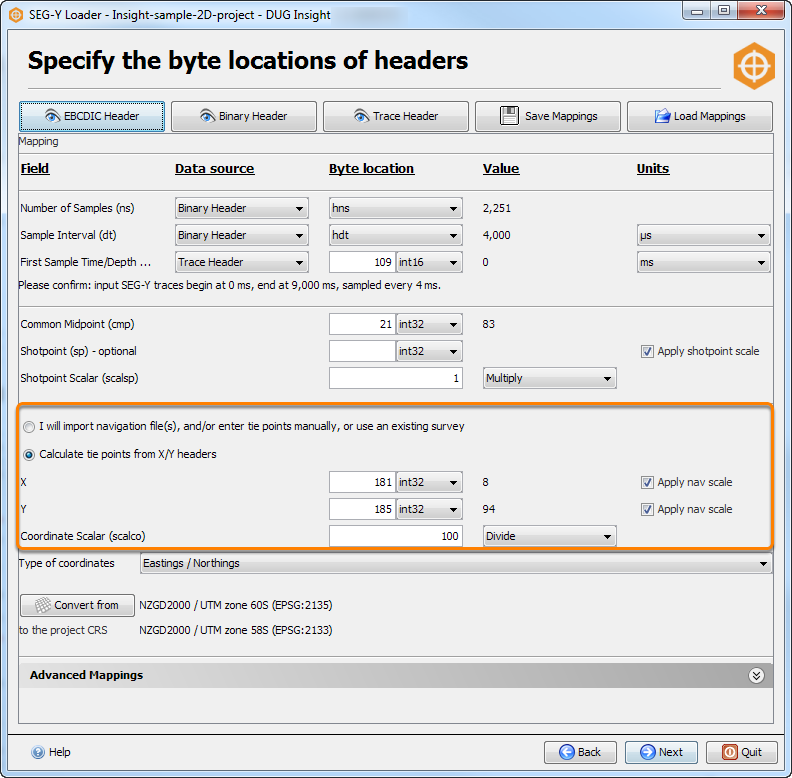Close the SEG-Y Loader window

762,11
